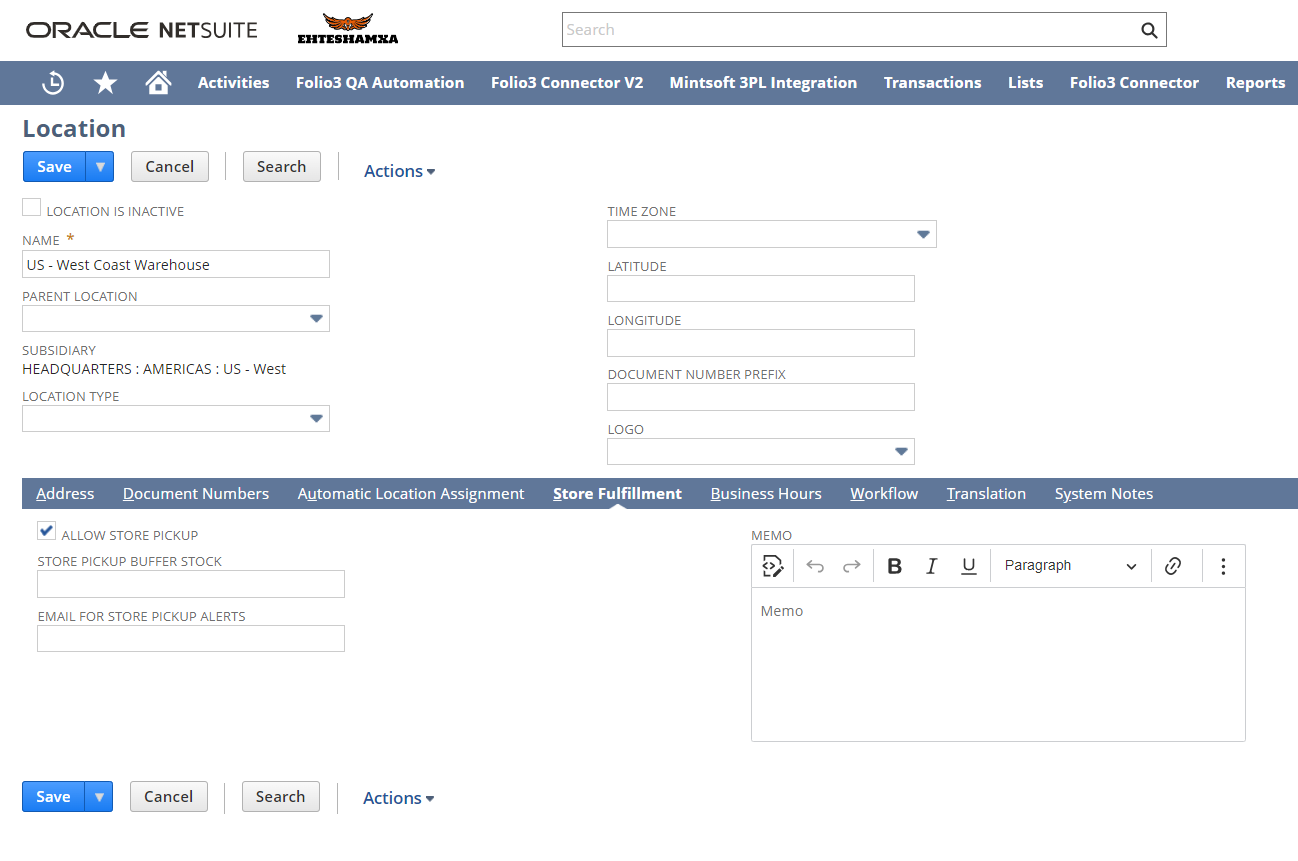
Task: Open the Shortcuts star icon
Action: 105,83
